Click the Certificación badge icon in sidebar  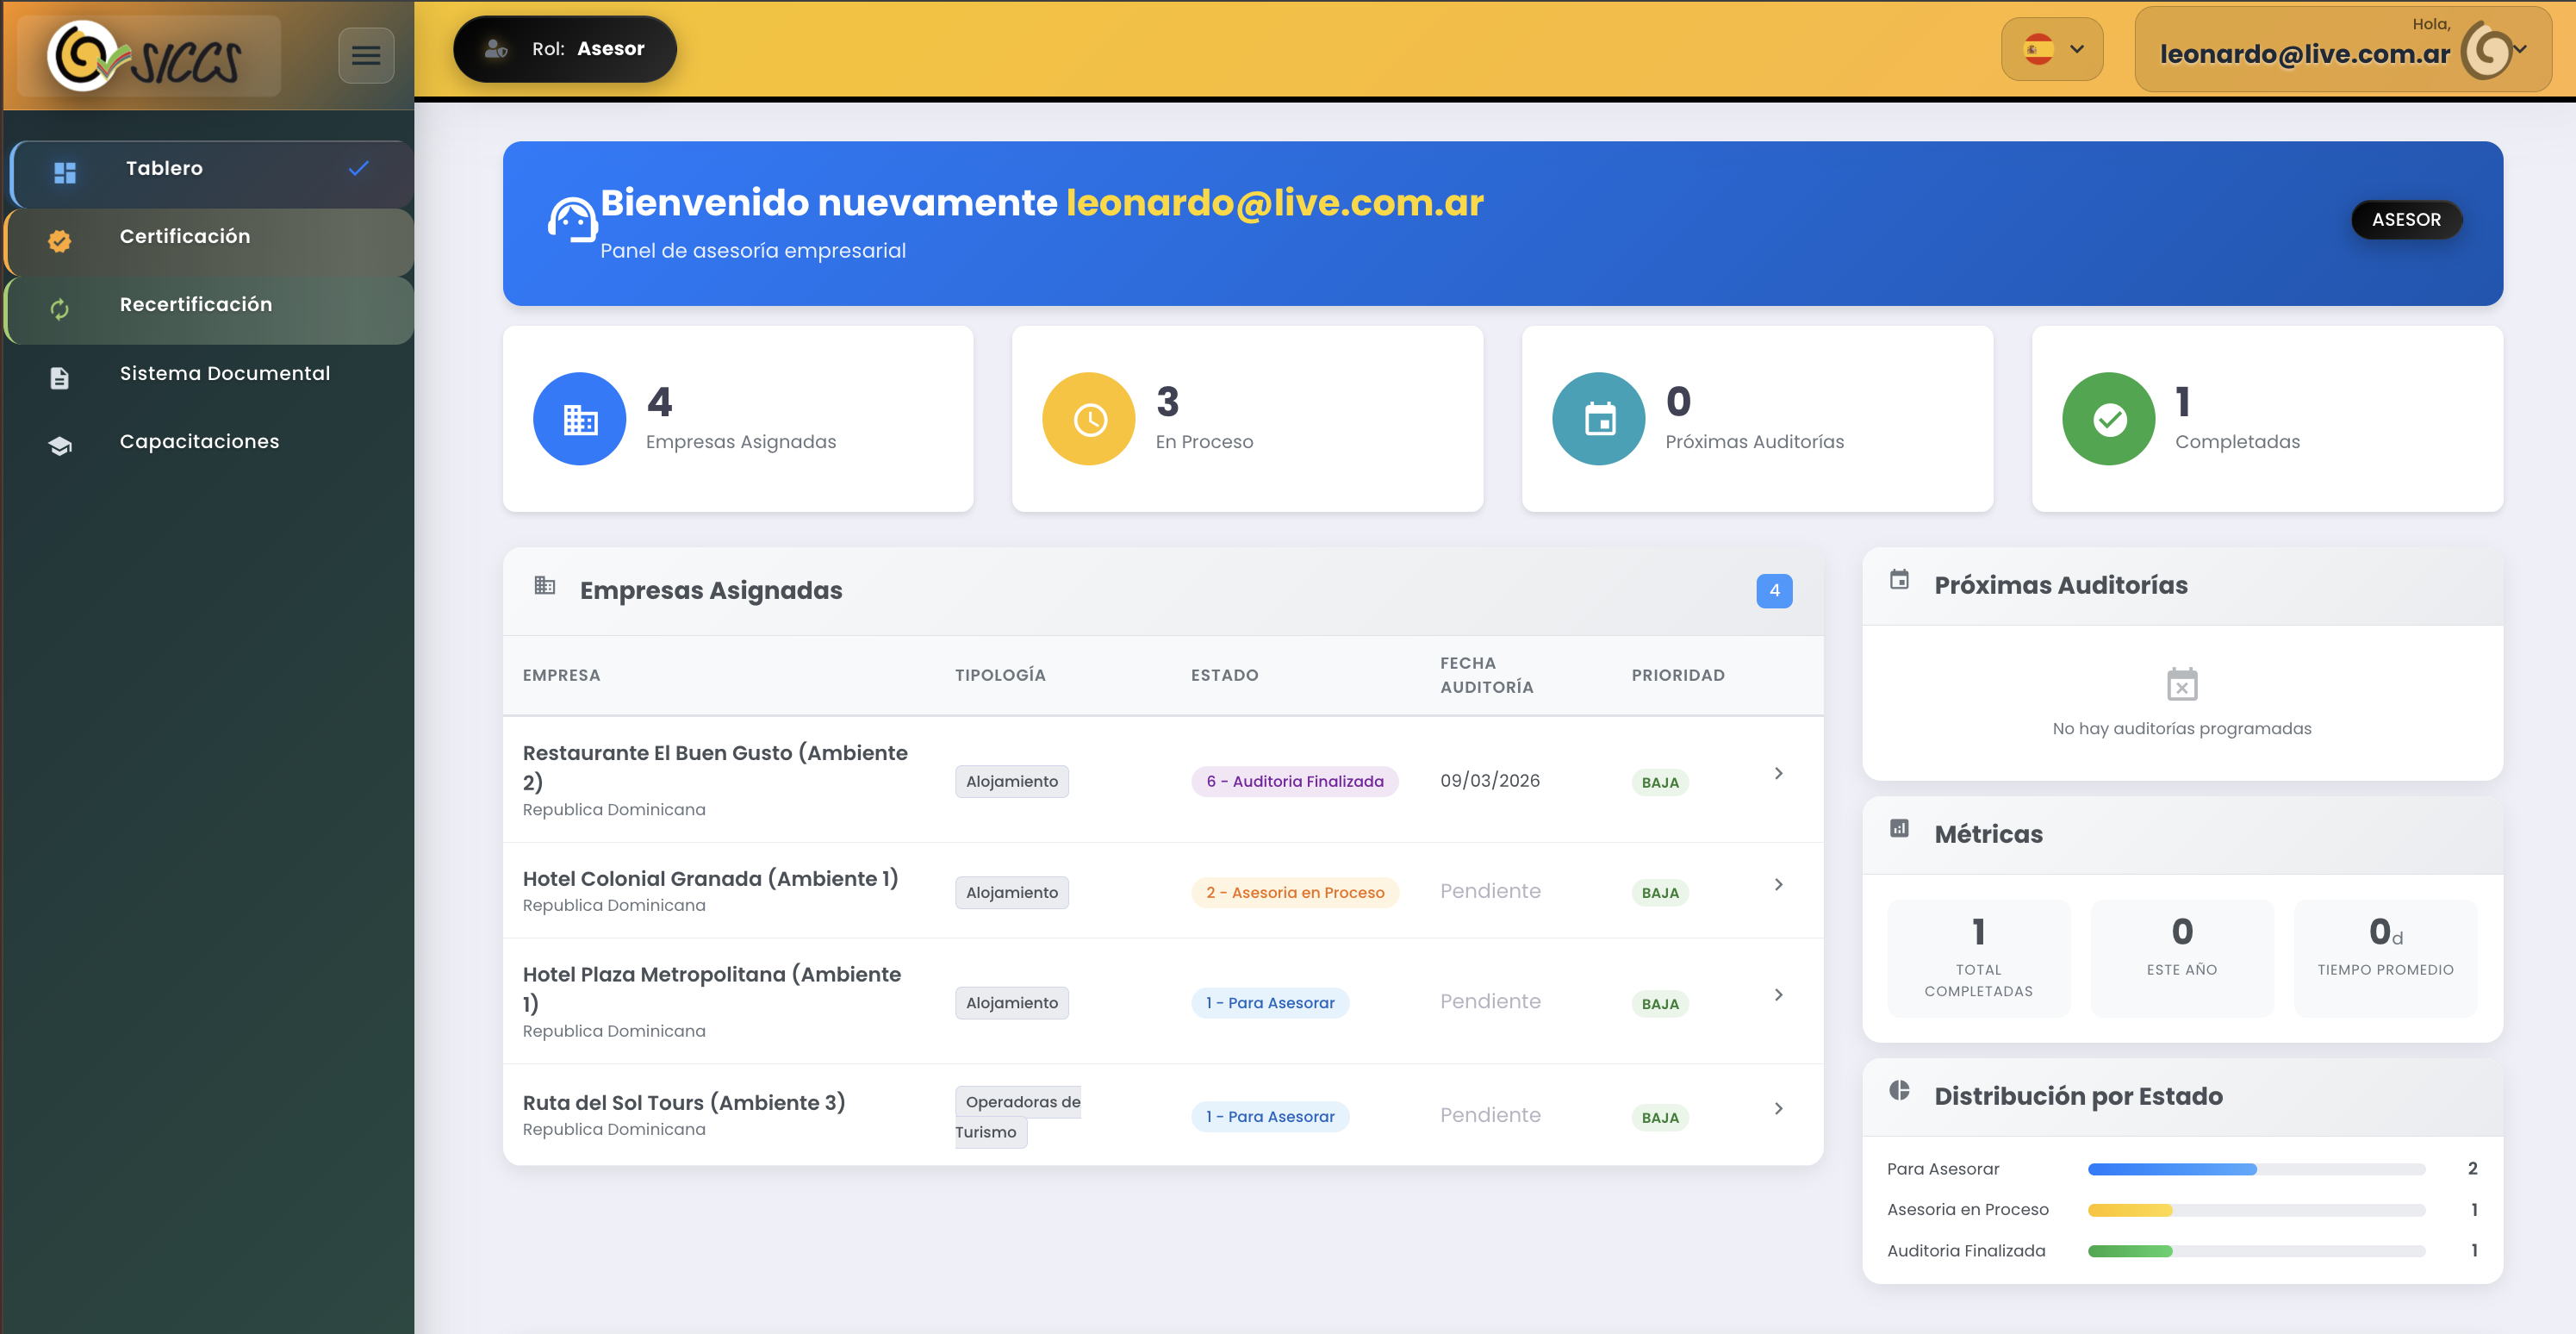click(x=60, y=240)
